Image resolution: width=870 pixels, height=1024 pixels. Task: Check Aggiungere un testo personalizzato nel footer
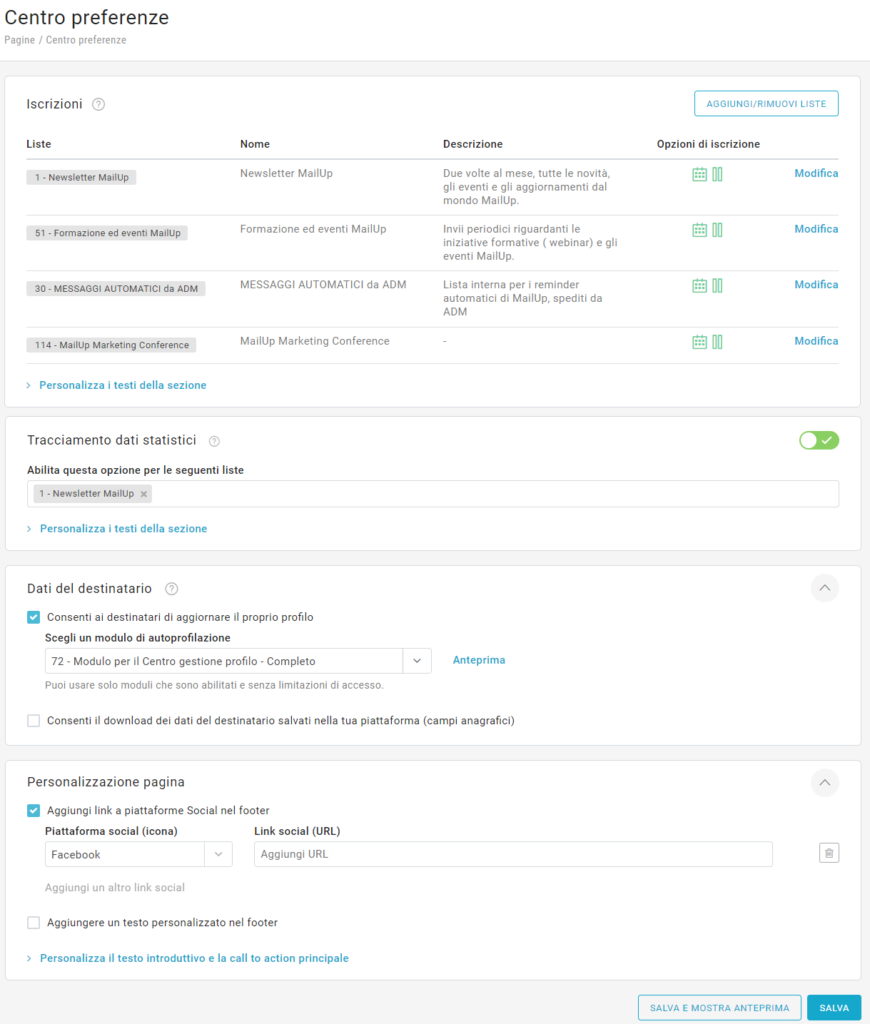[x=34, y=923]
